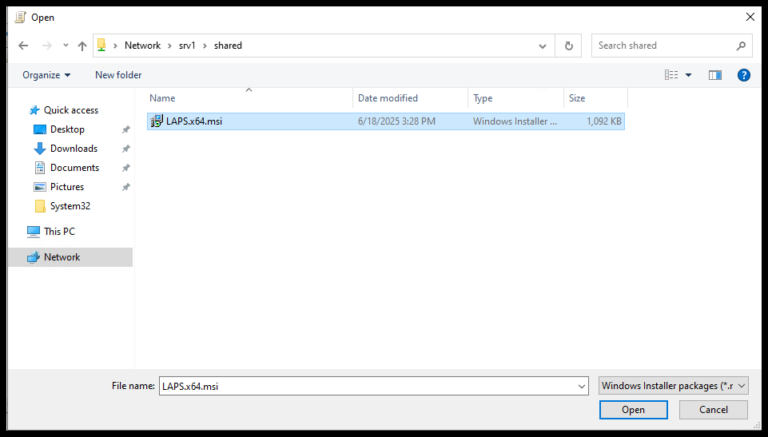Click the pin icon next to Pictures
Image resolution: width=768 pixels, height=437 pixels.
click(x=126, y=187)
